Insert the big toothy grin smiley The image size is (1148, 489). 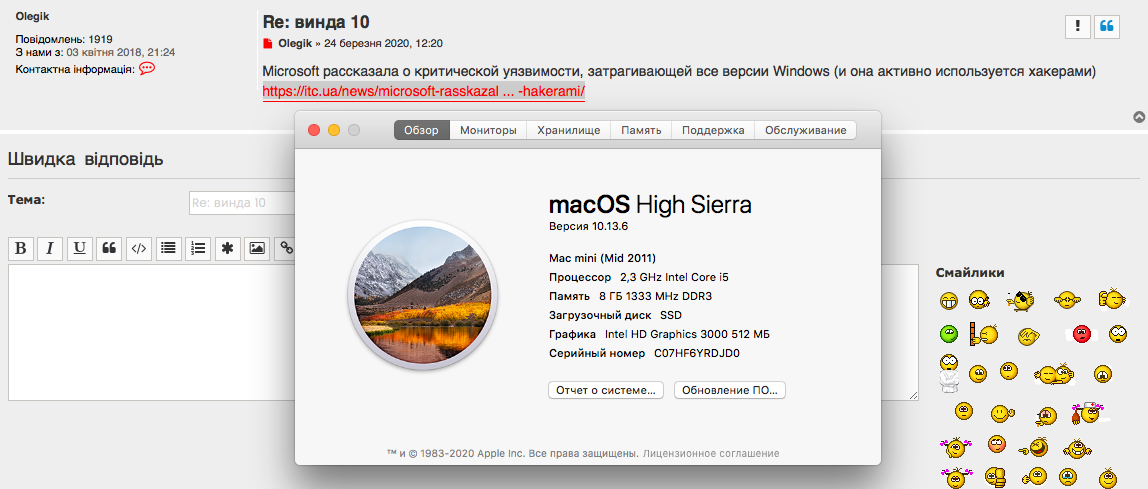949,301
